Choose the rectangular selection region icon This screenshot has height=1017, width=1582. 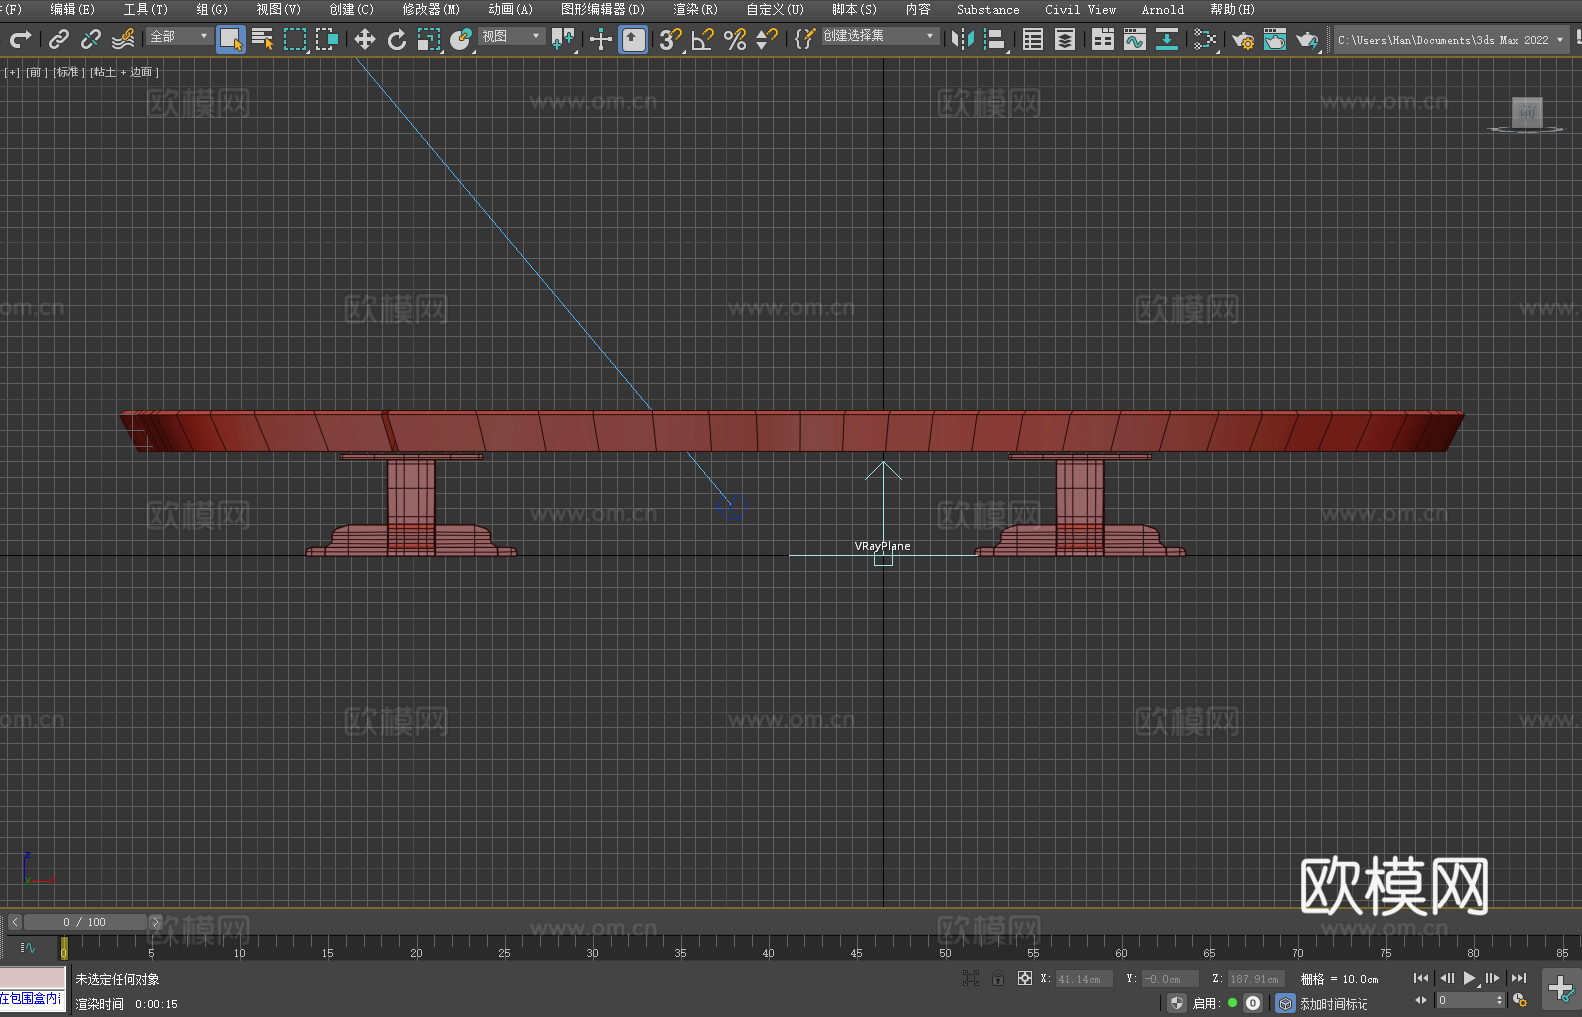295,39
